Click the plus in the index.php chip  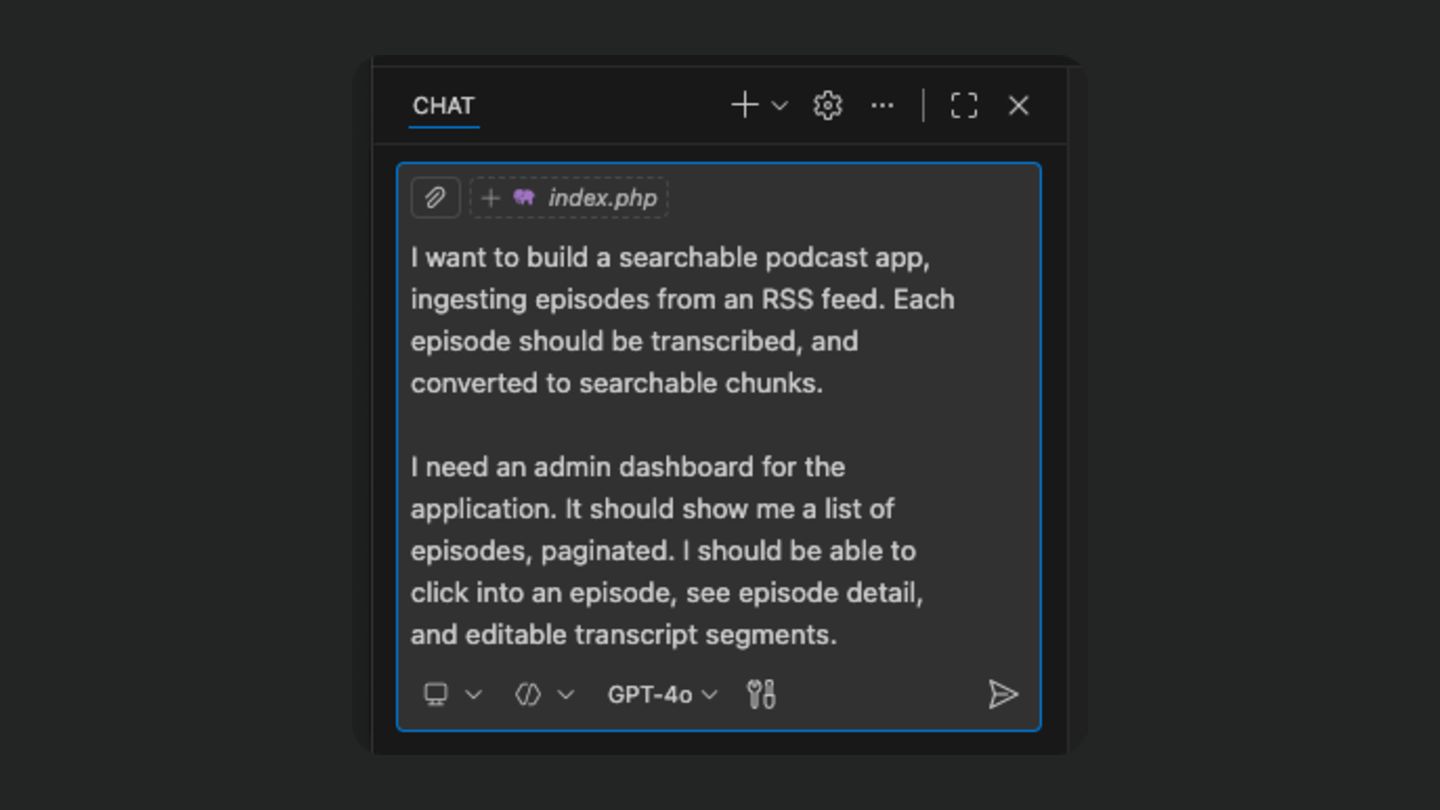[x=490, y=198]
